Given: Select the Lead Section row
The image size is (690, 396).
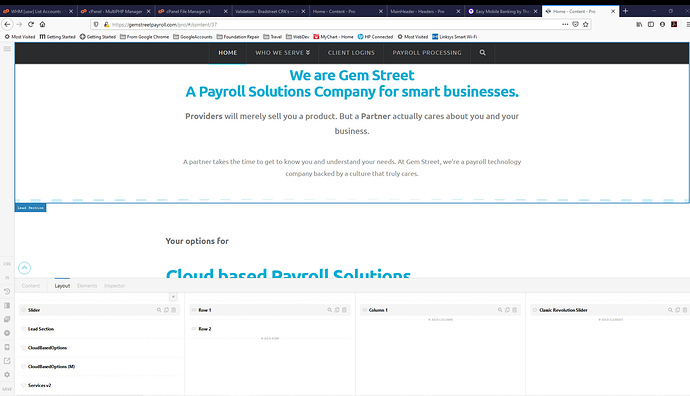Looking at the screenshot, I should coord(99,329).
